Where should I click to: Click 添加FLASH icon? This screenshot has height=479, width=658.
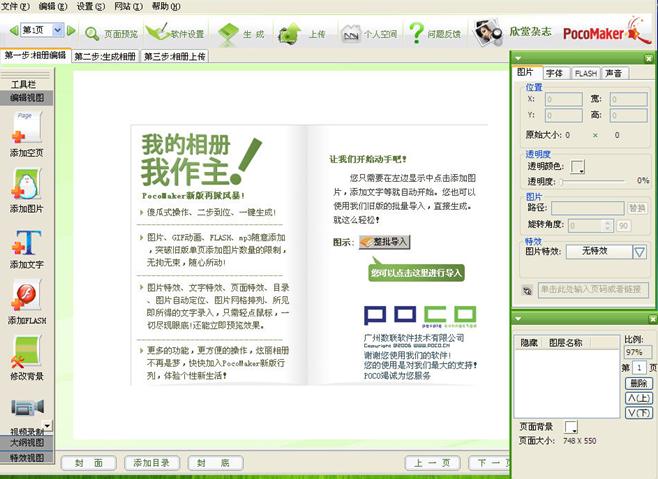[x=27, y=296]
